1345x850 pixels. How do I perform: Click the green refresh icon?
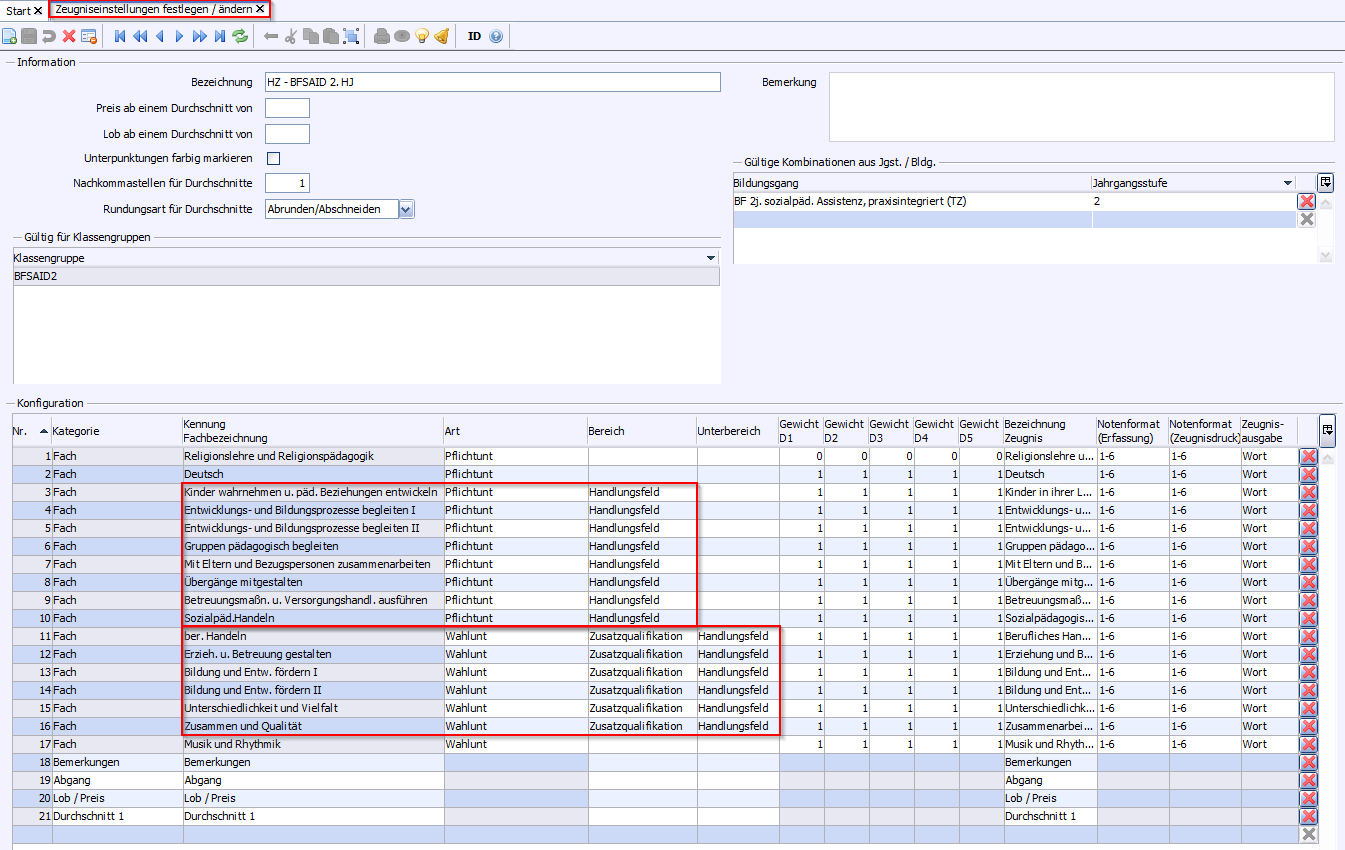tap(240, 36)
